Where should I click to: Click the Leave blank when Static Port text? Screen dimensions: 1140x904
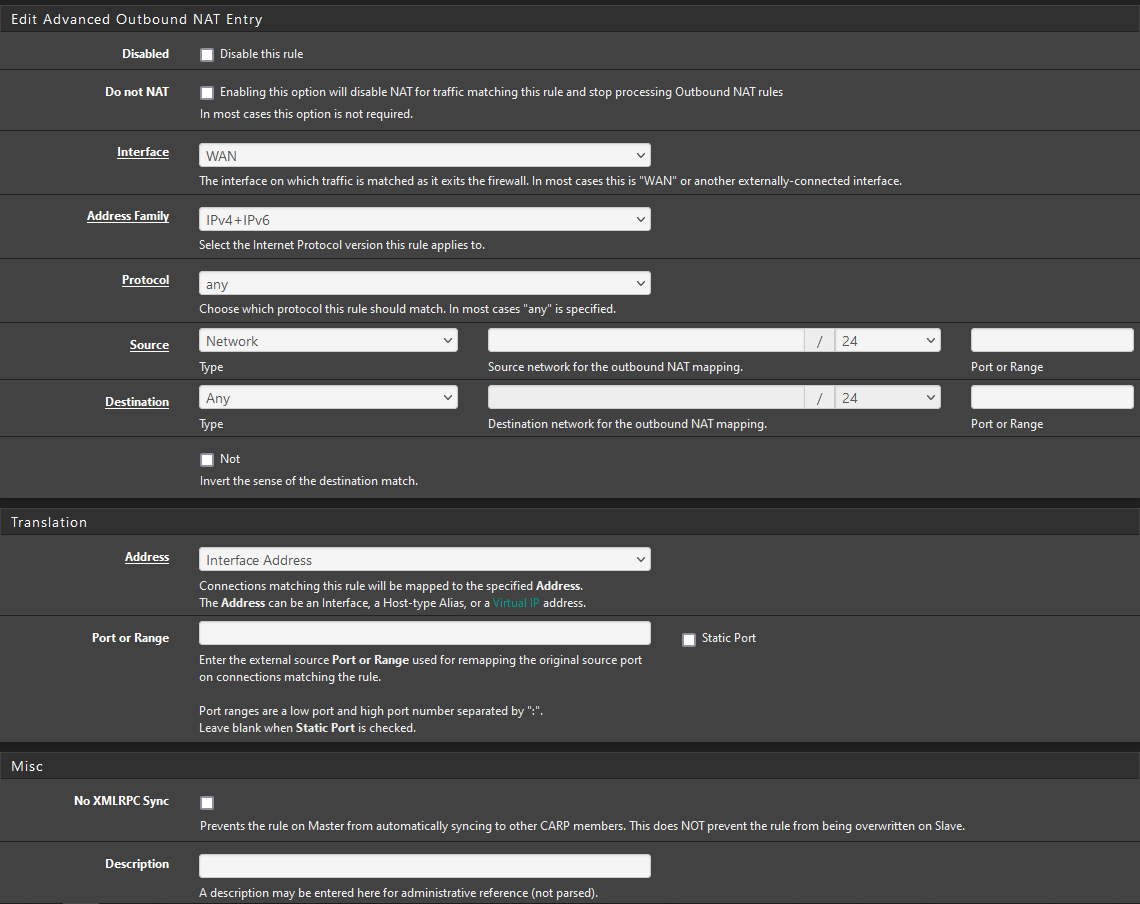(x=308, y=728)
